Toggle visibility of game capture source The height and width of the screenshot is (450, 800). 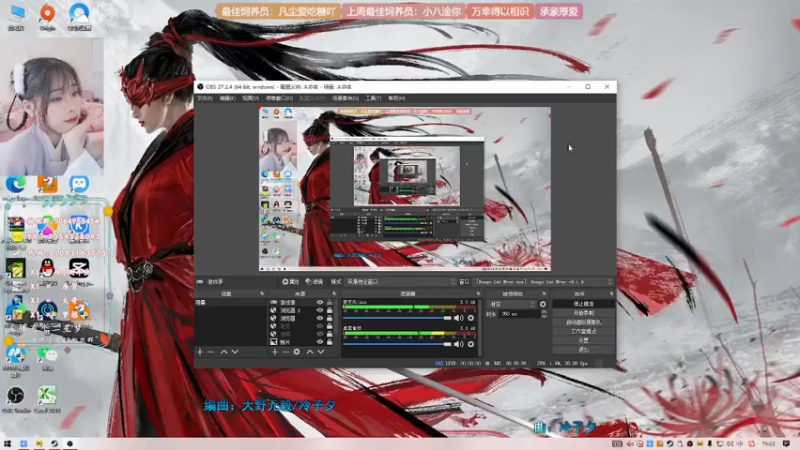pos(319,303)
